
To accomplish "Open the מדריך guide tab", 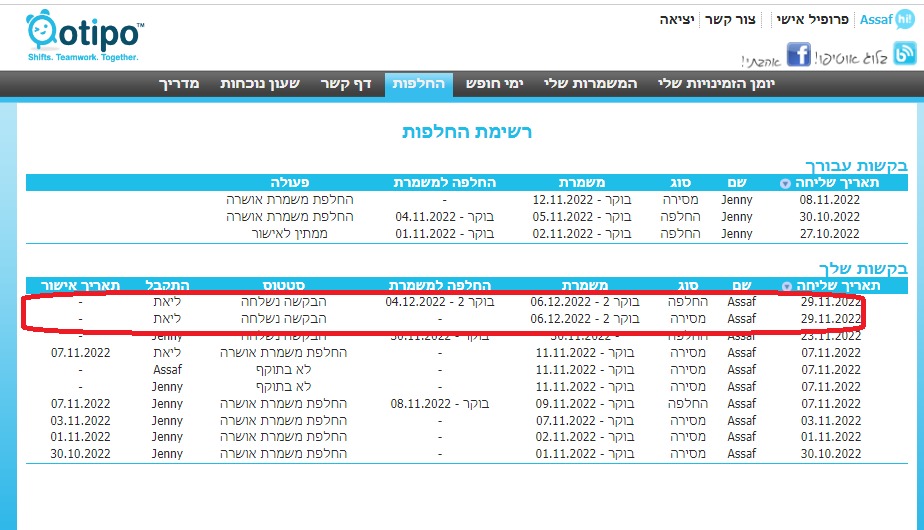I will point(182,83).
